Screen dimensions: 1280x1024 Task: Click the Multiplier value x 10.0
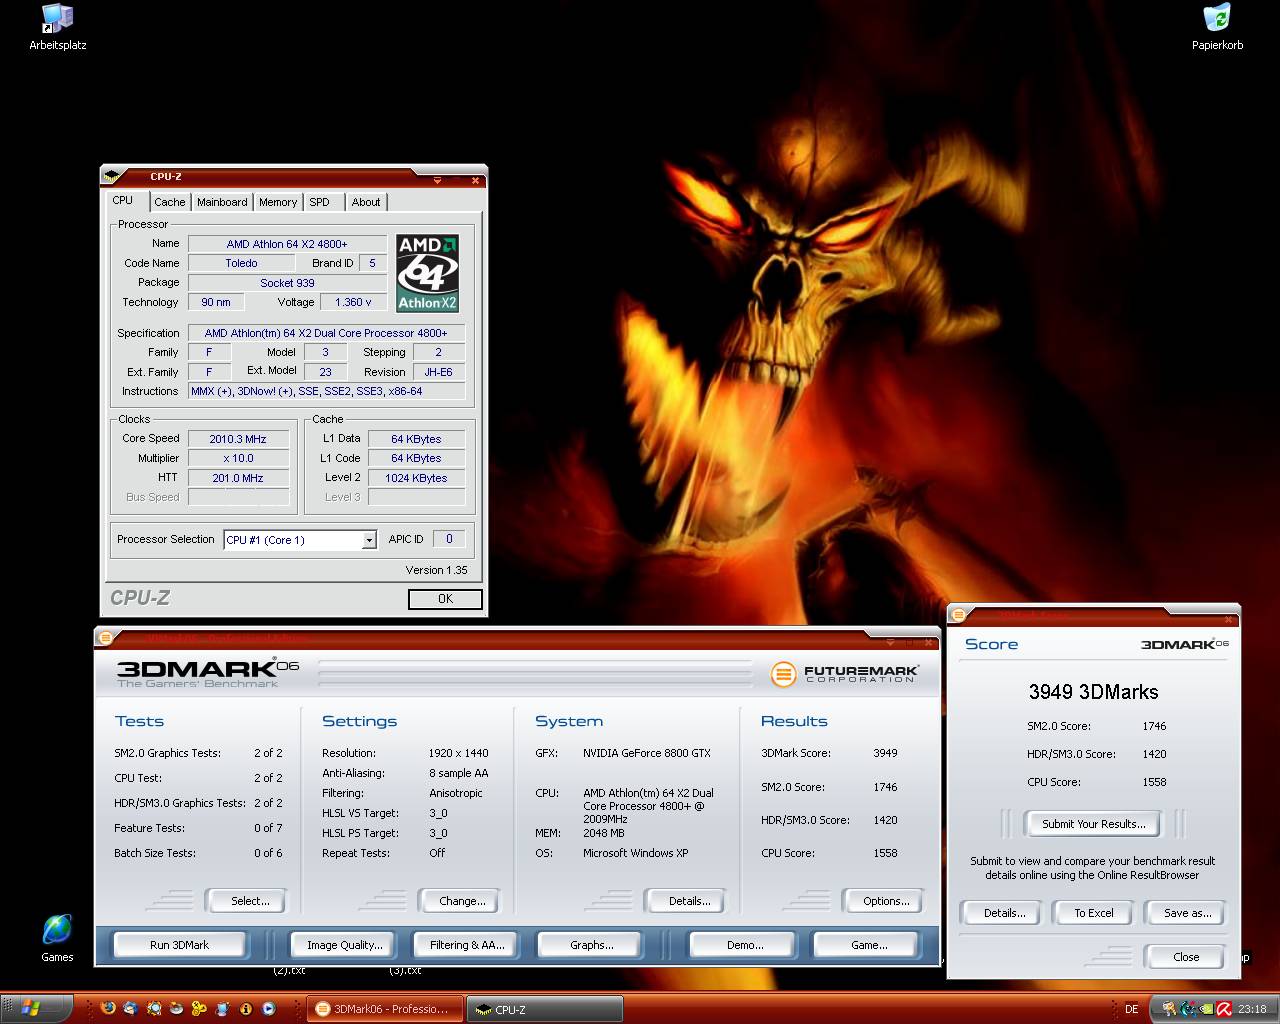pos(238,458)
